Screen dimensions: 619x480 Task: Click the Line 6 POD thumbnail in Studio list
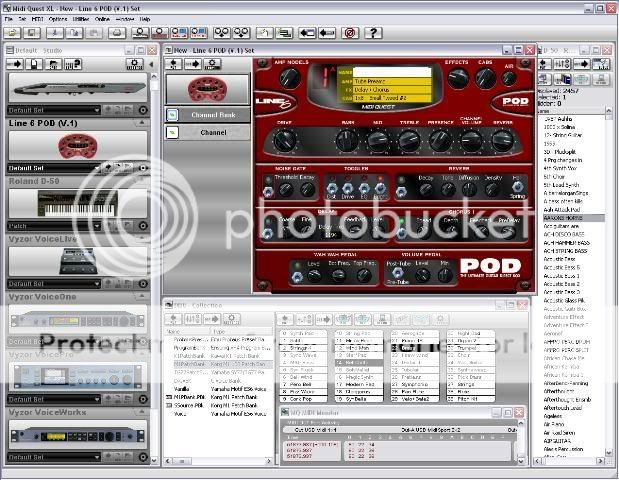78,146
